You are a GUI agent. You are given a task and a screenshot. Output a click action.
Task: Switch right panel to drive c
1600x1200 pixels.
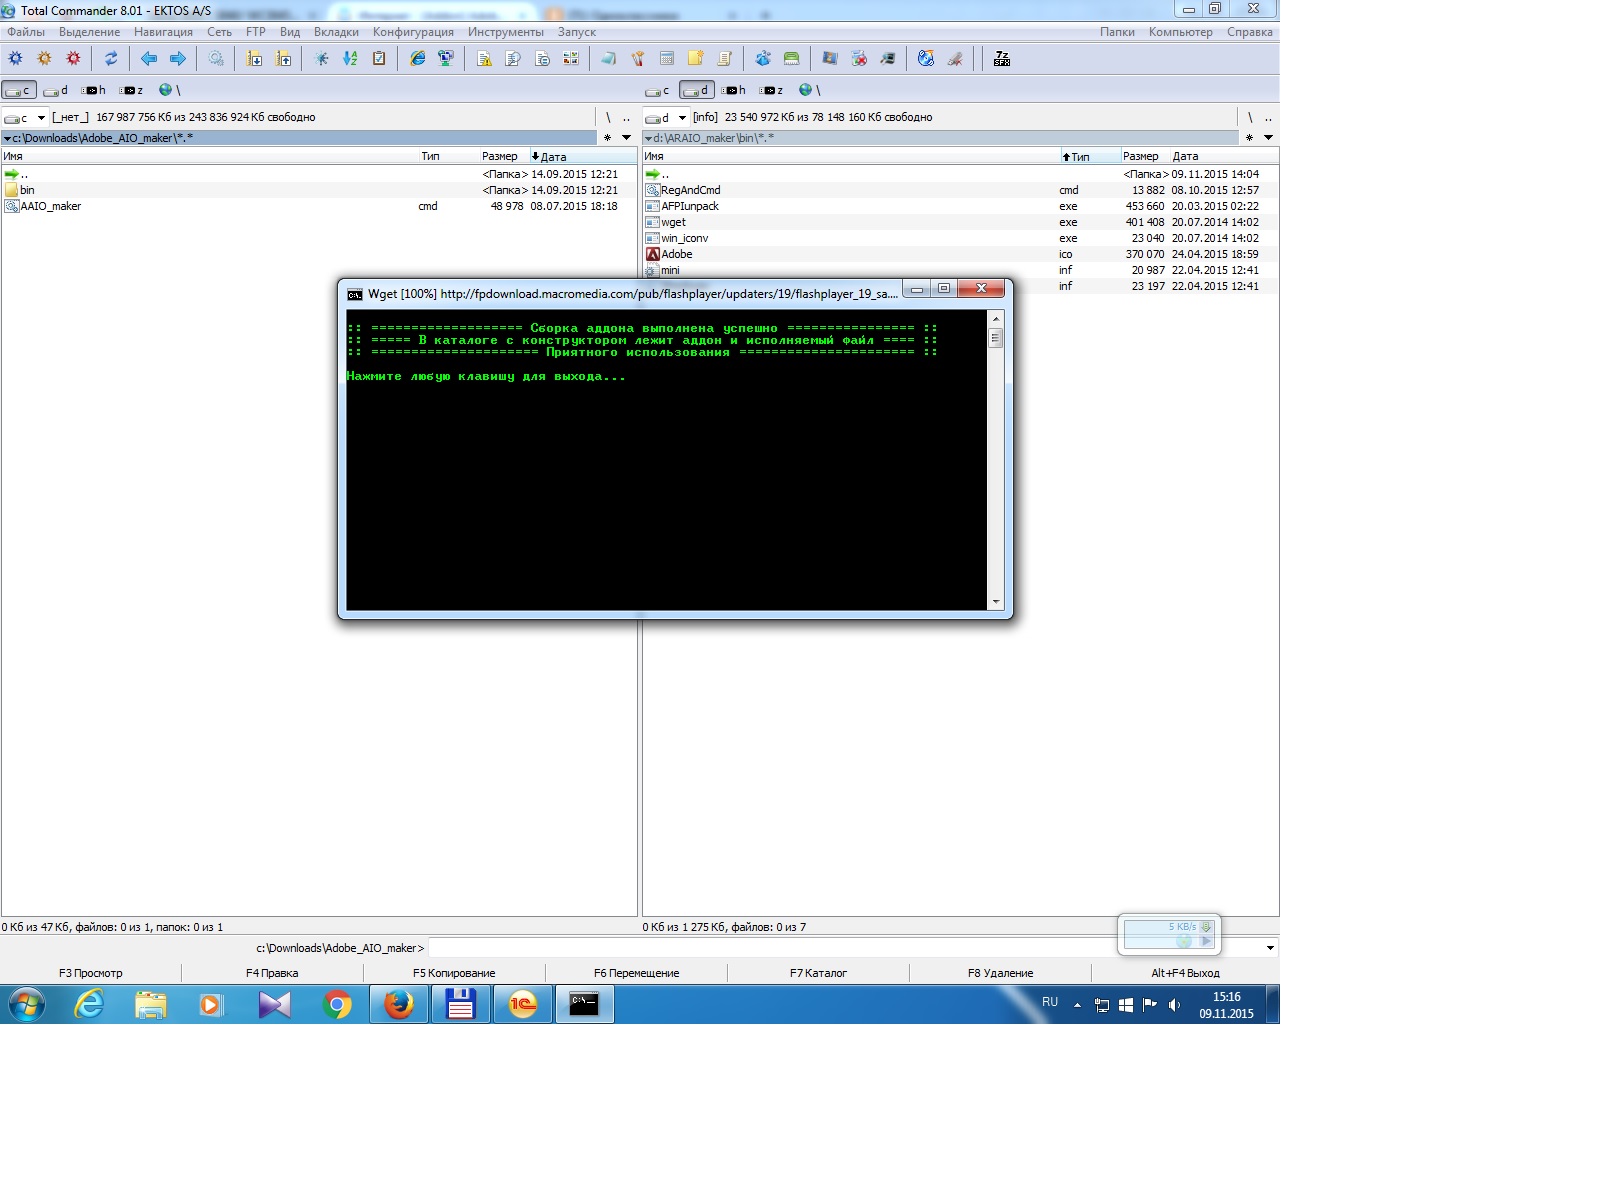658,90
